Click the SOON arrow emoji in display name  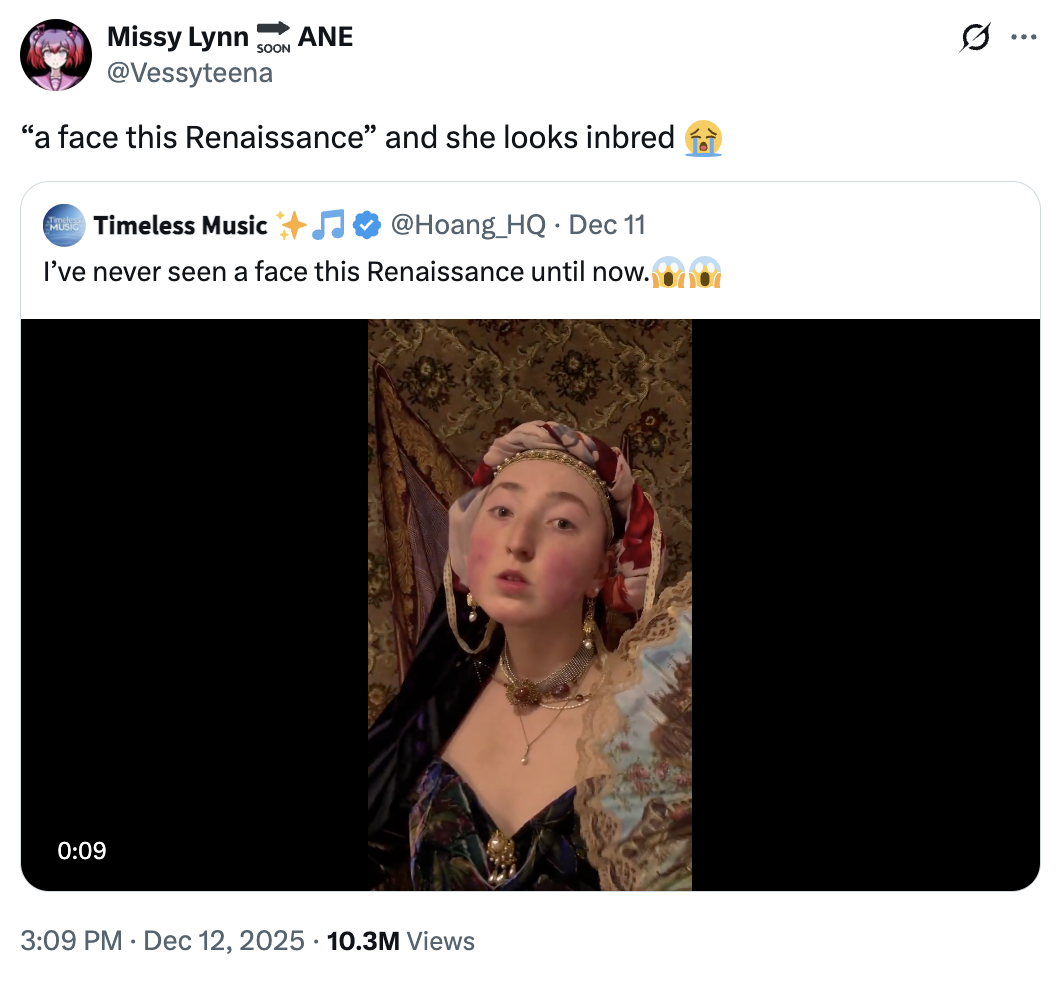273,38
